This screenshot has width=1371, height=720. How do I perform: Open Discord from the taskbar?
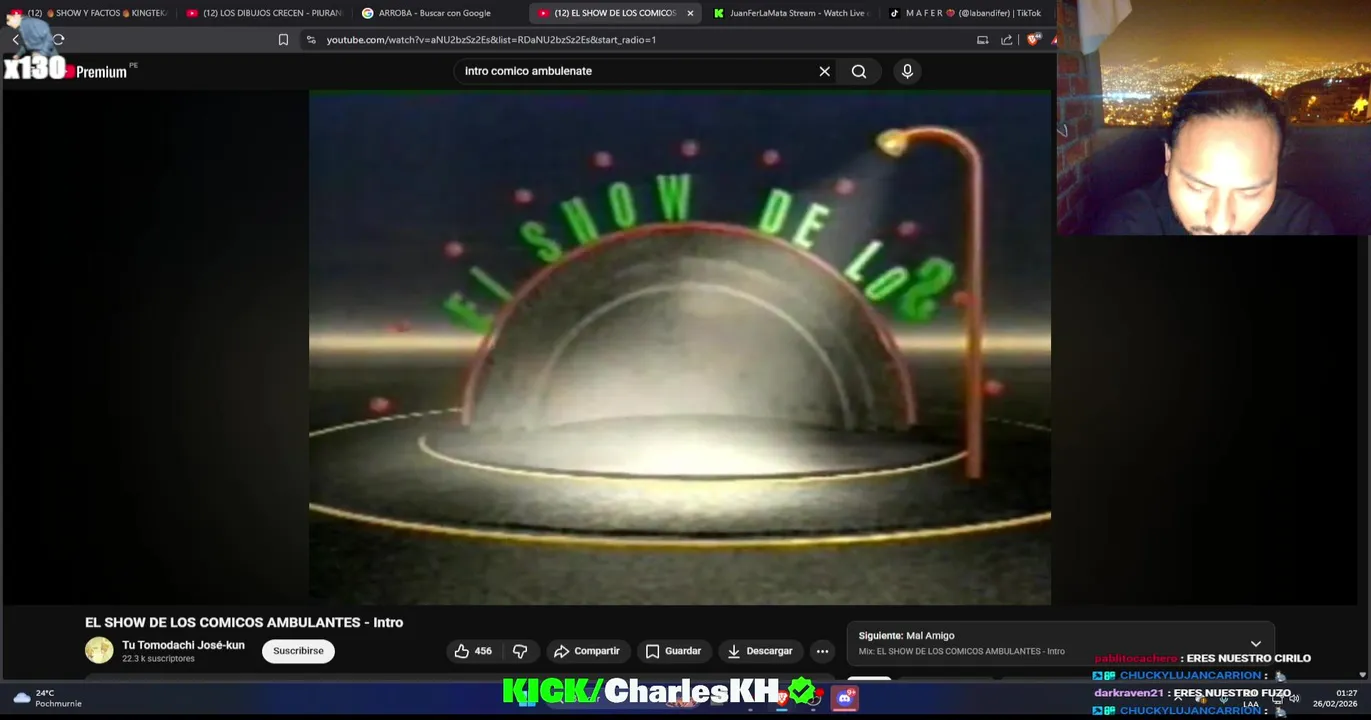(844, 698)
